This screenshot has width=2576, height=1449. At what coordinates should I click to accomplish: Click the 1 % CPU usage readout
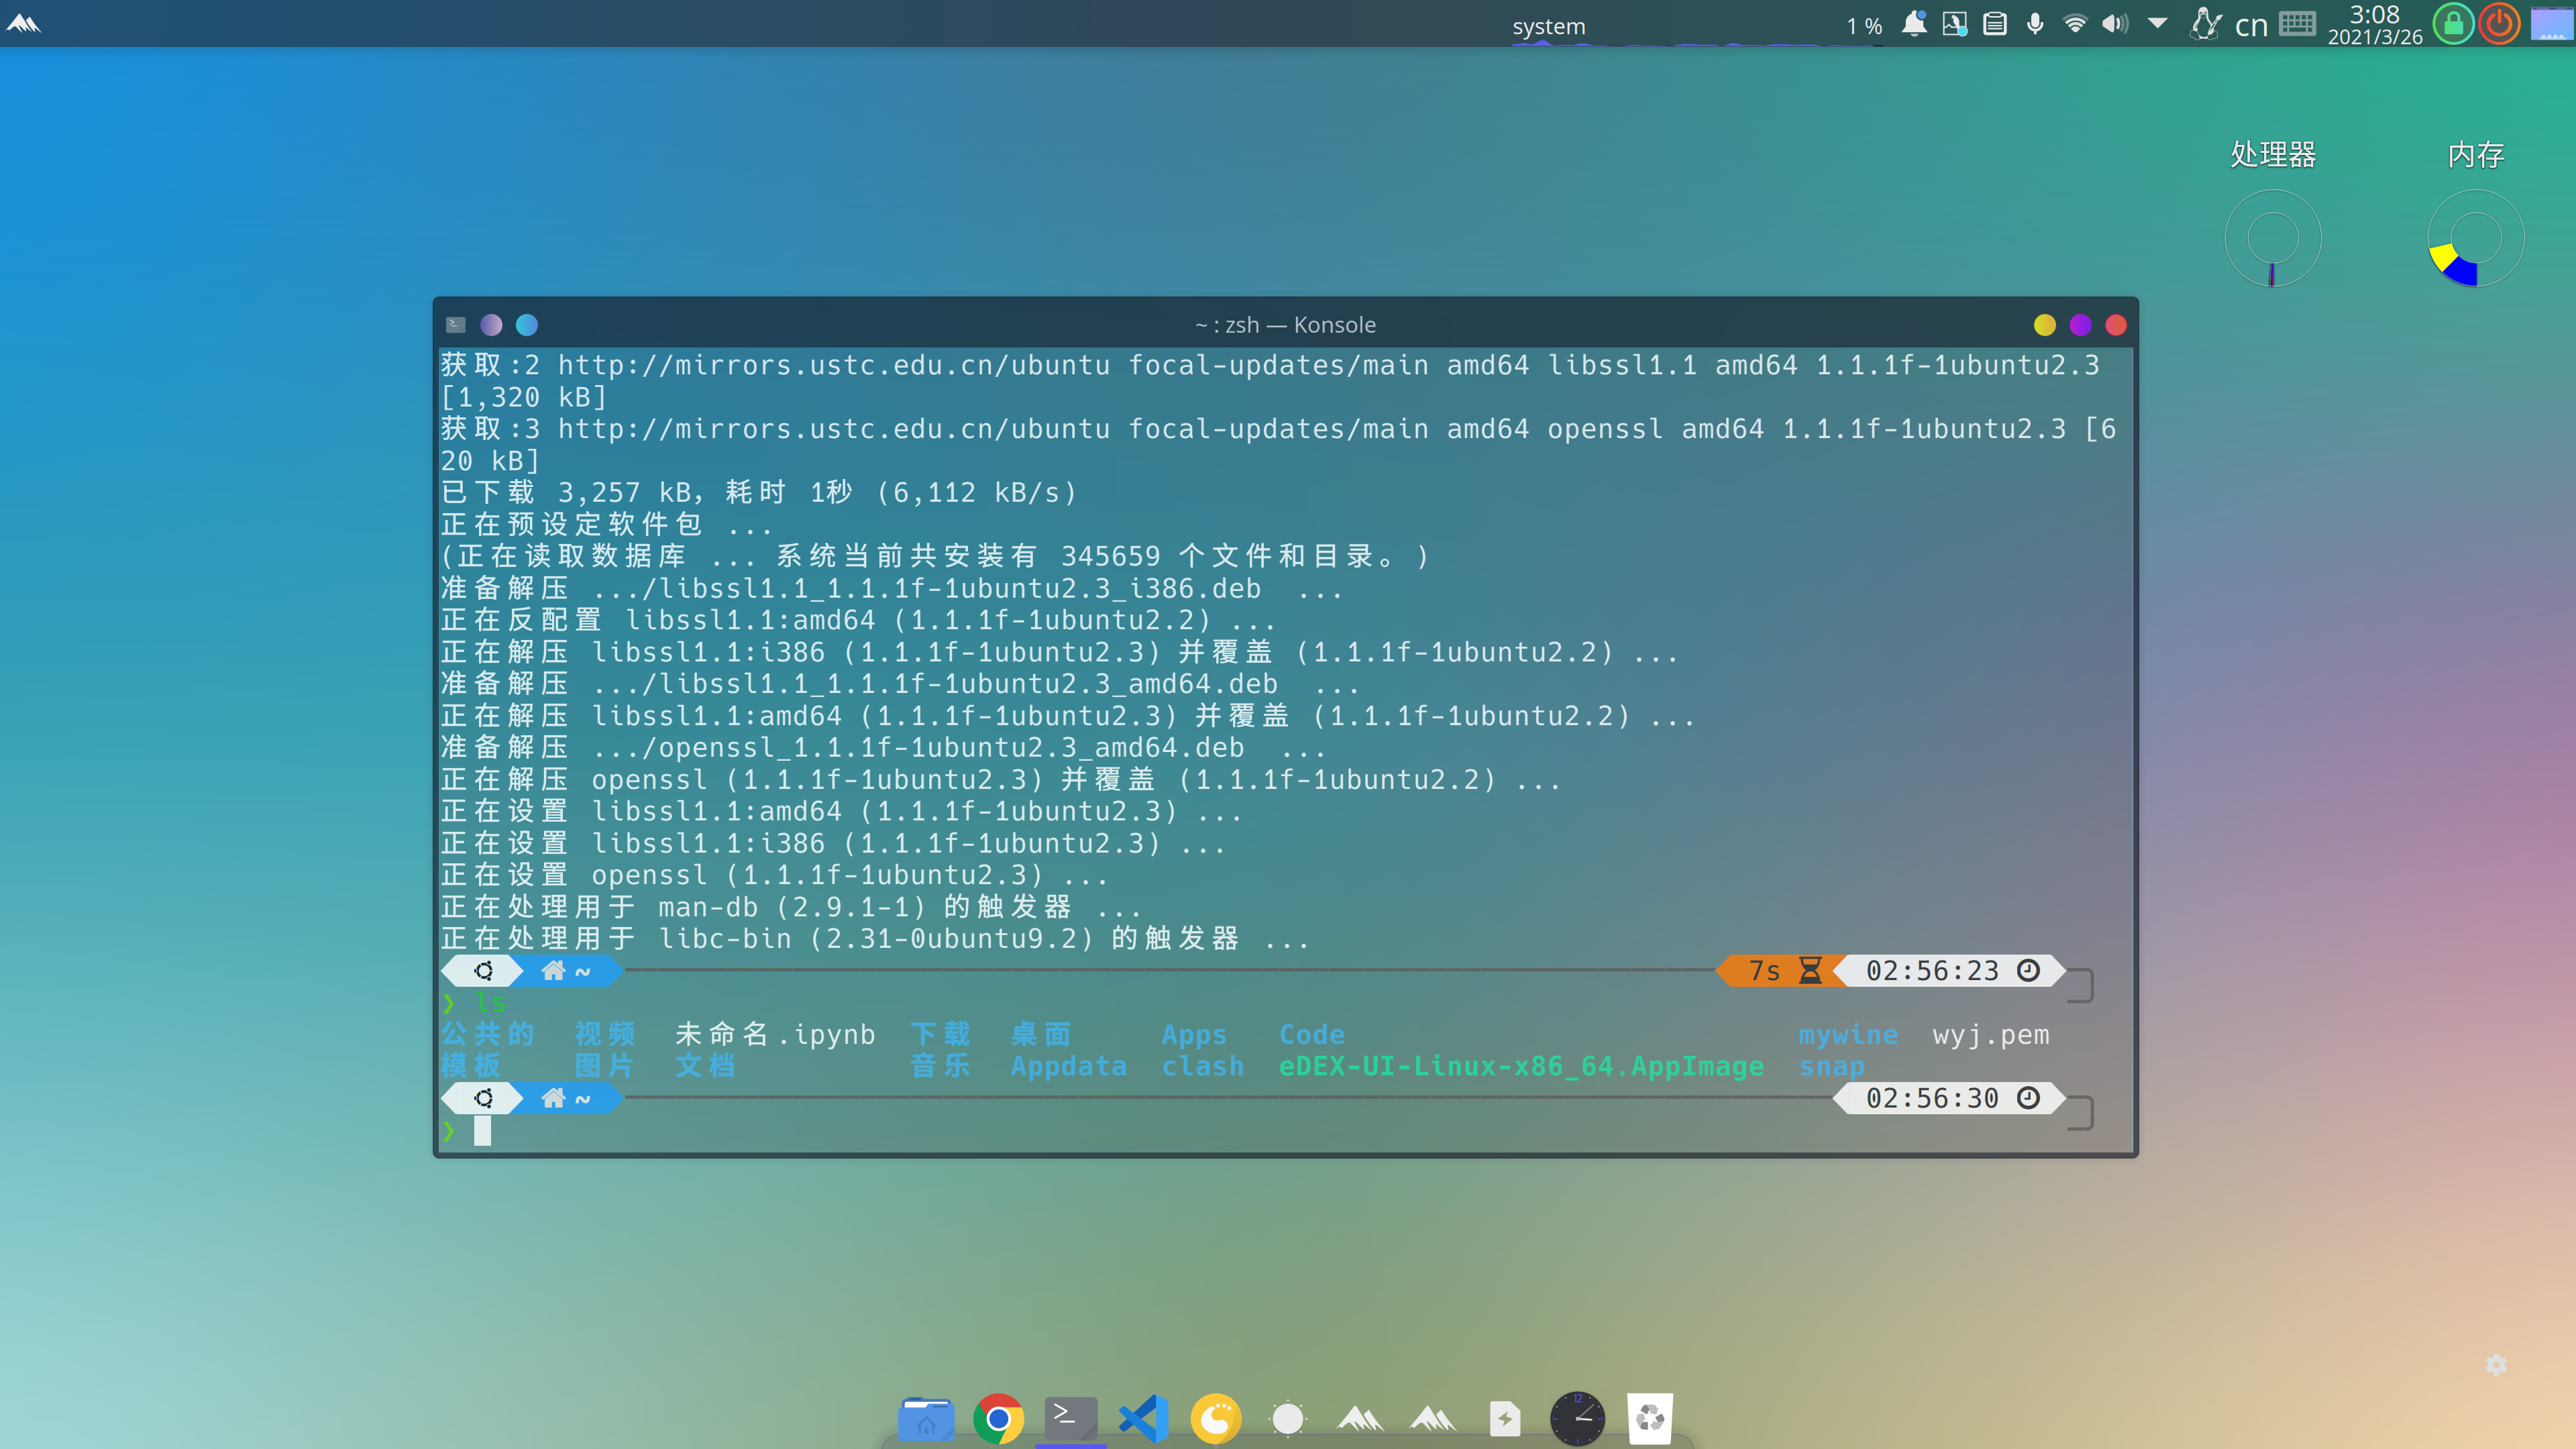click(1864, 26)
